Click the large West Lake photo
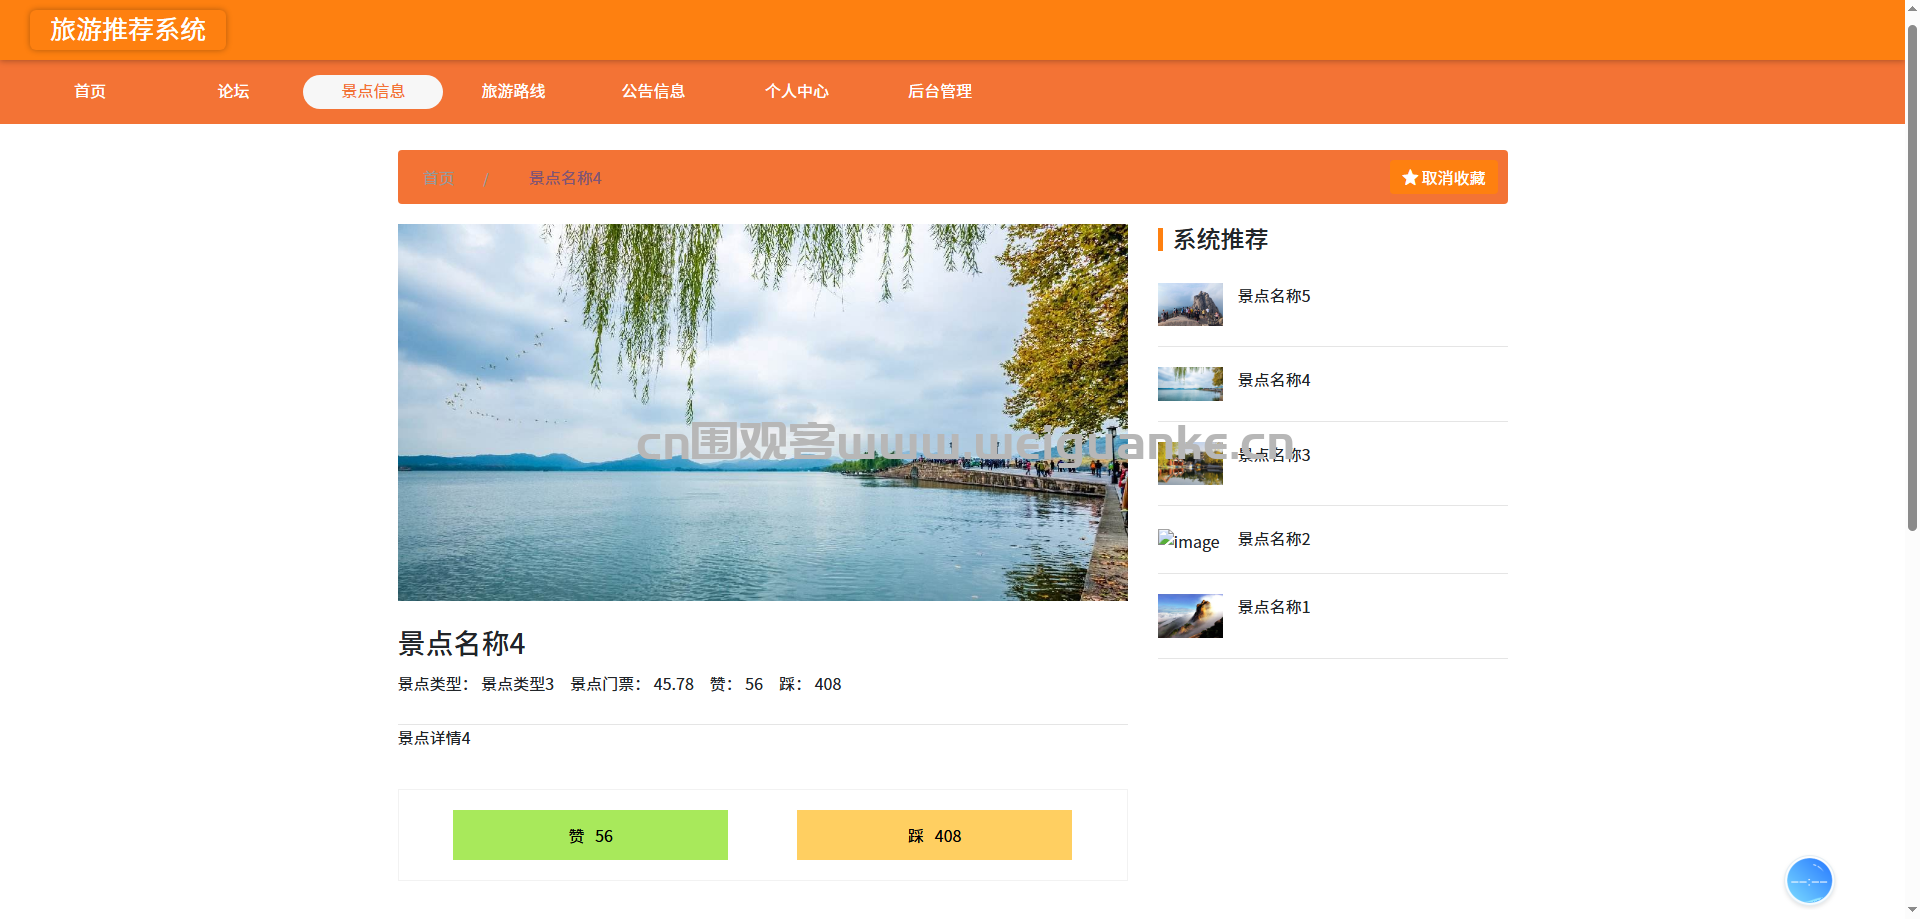This screenshot has width=1920, height=919. coord(763,412)
